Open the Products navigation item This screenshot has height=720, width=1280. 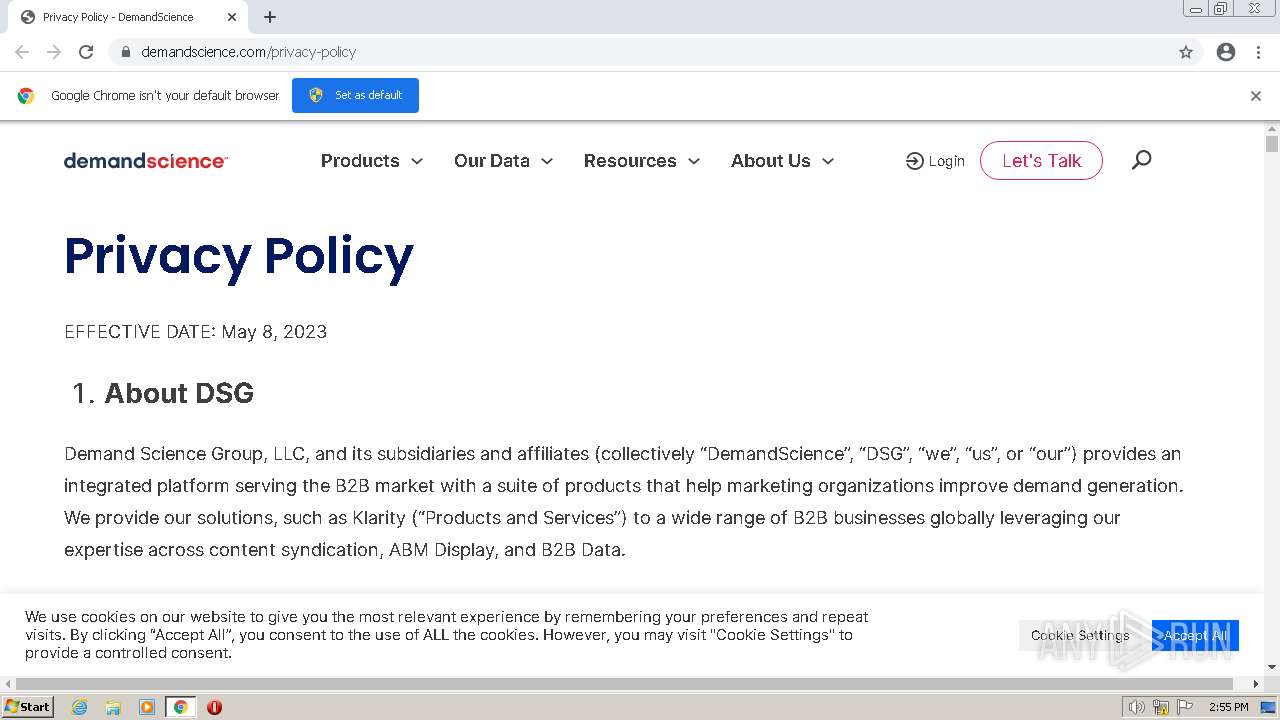click(x=360, y=161)
